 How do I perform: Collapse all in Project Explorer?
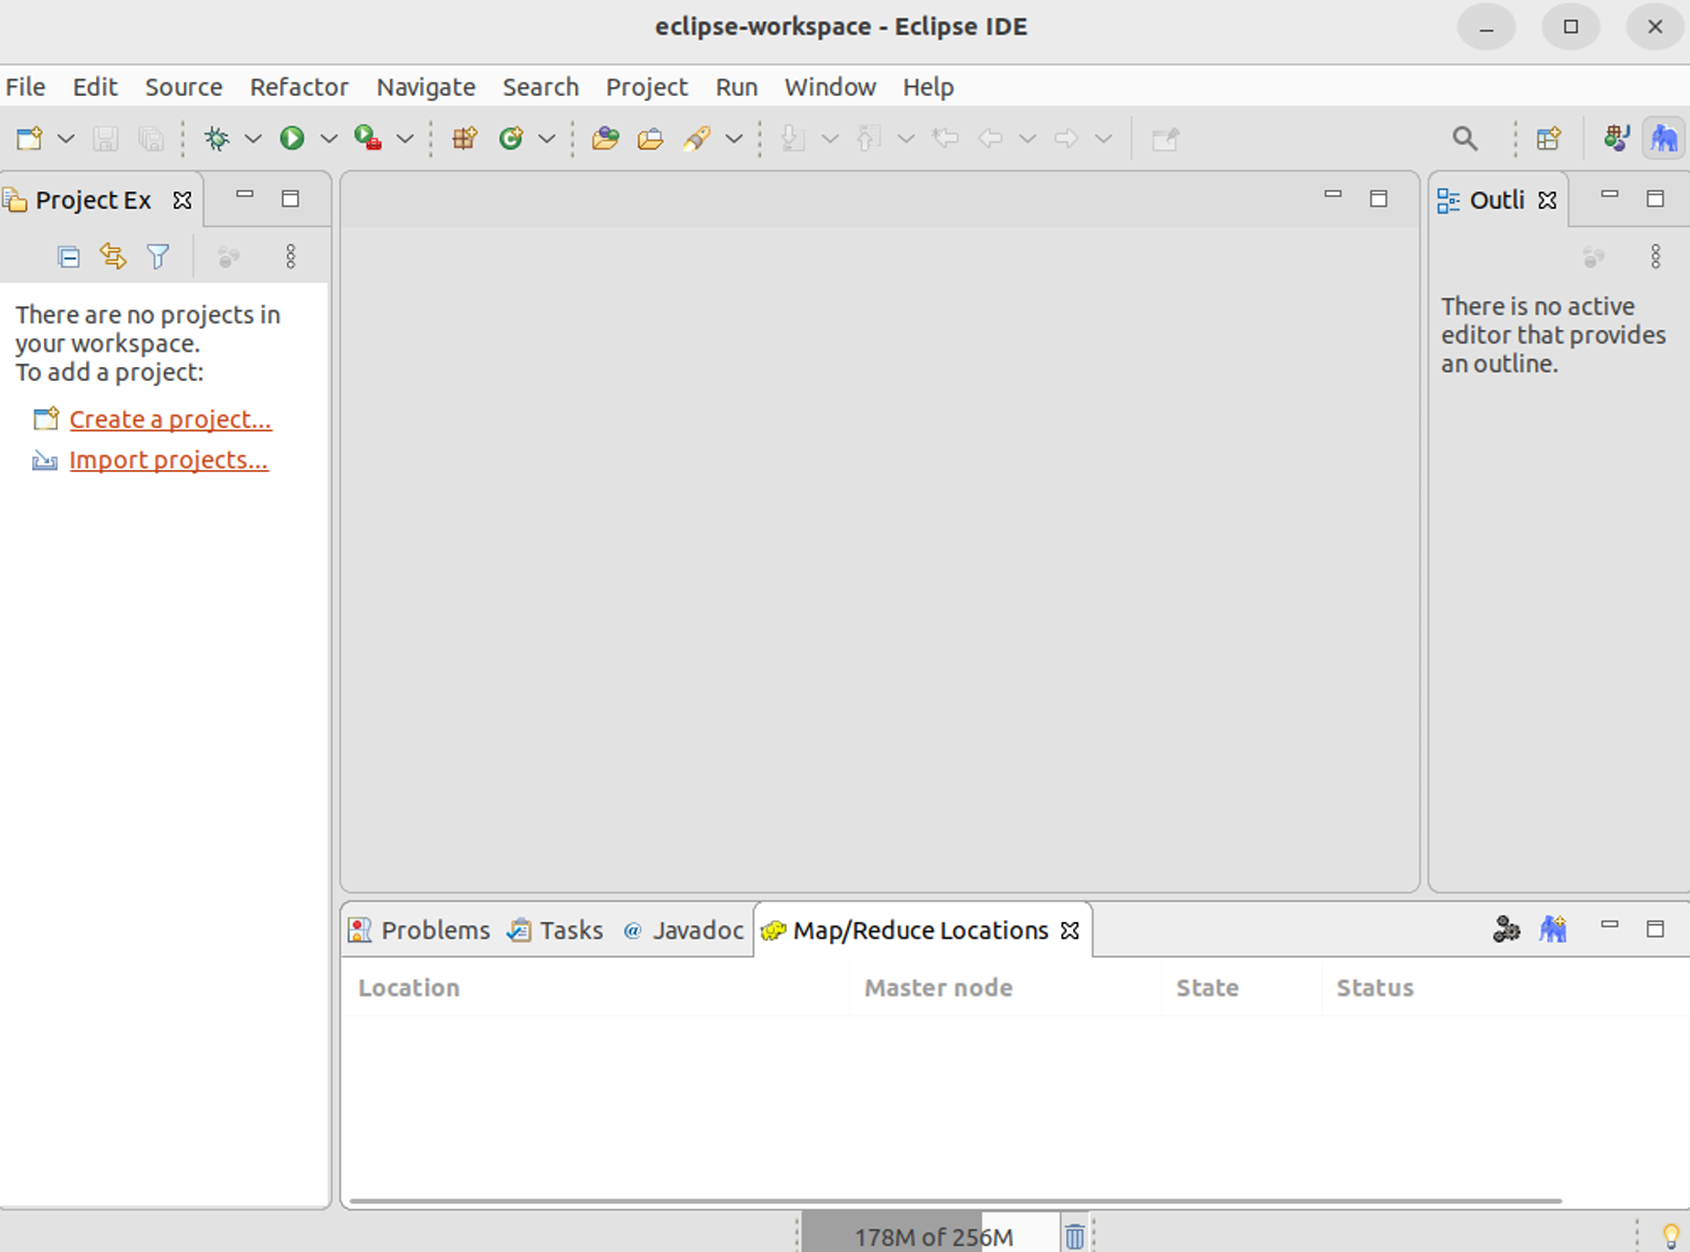pos(68,257)
